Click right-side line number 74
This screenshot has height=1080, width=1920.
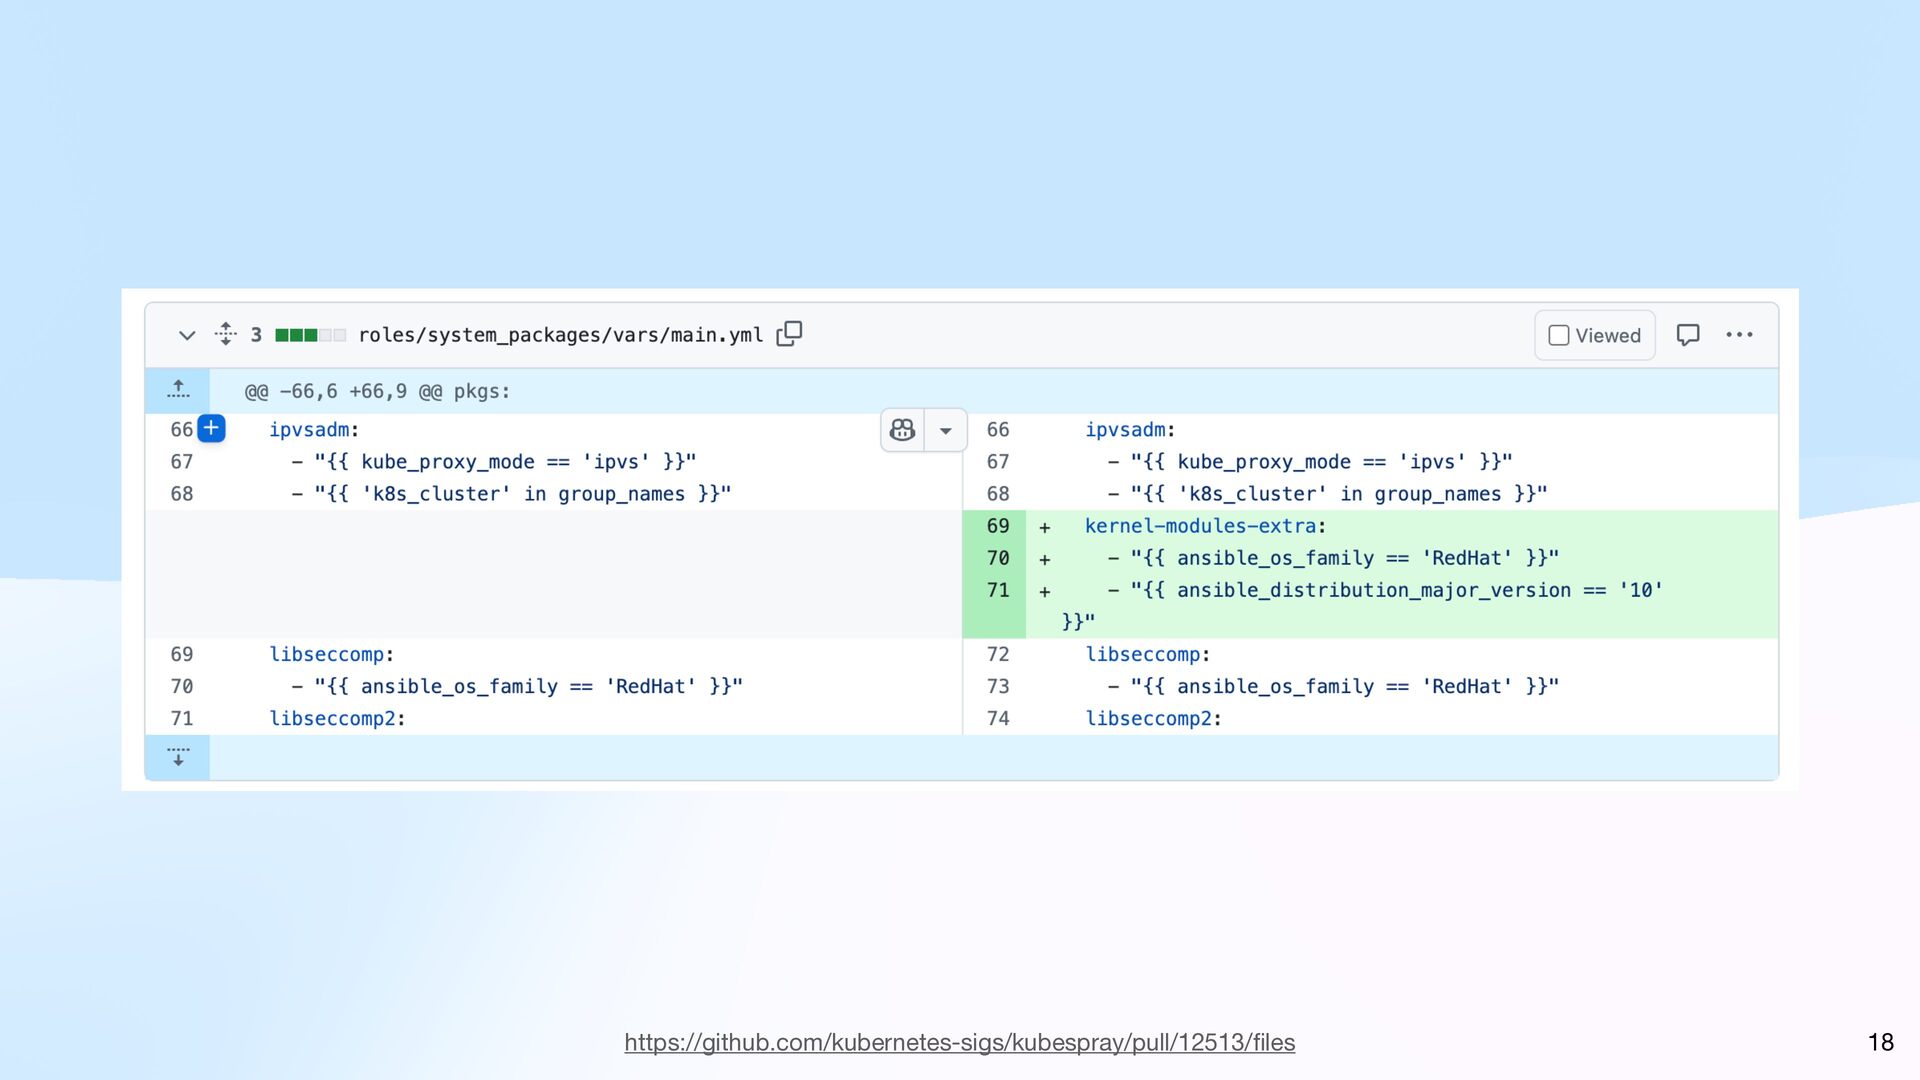tap(997, 718)
